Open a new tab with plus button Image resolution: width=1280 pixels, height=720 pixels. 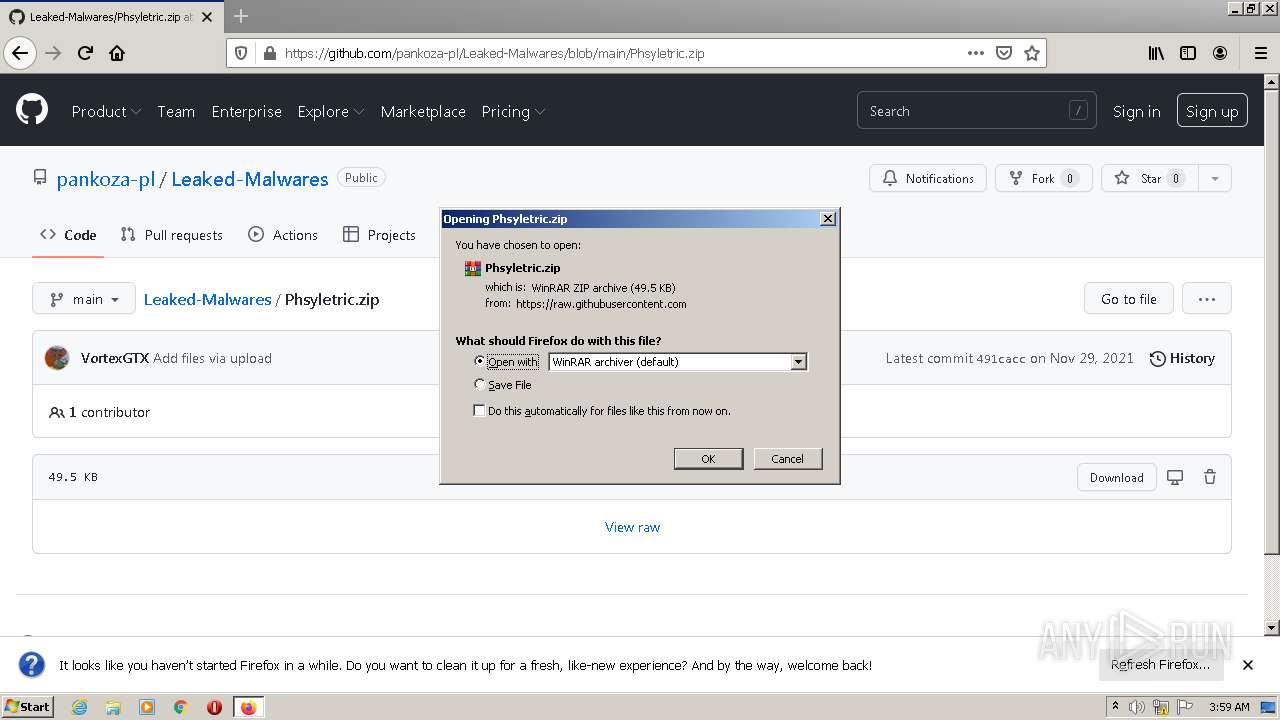pos(241,17)
